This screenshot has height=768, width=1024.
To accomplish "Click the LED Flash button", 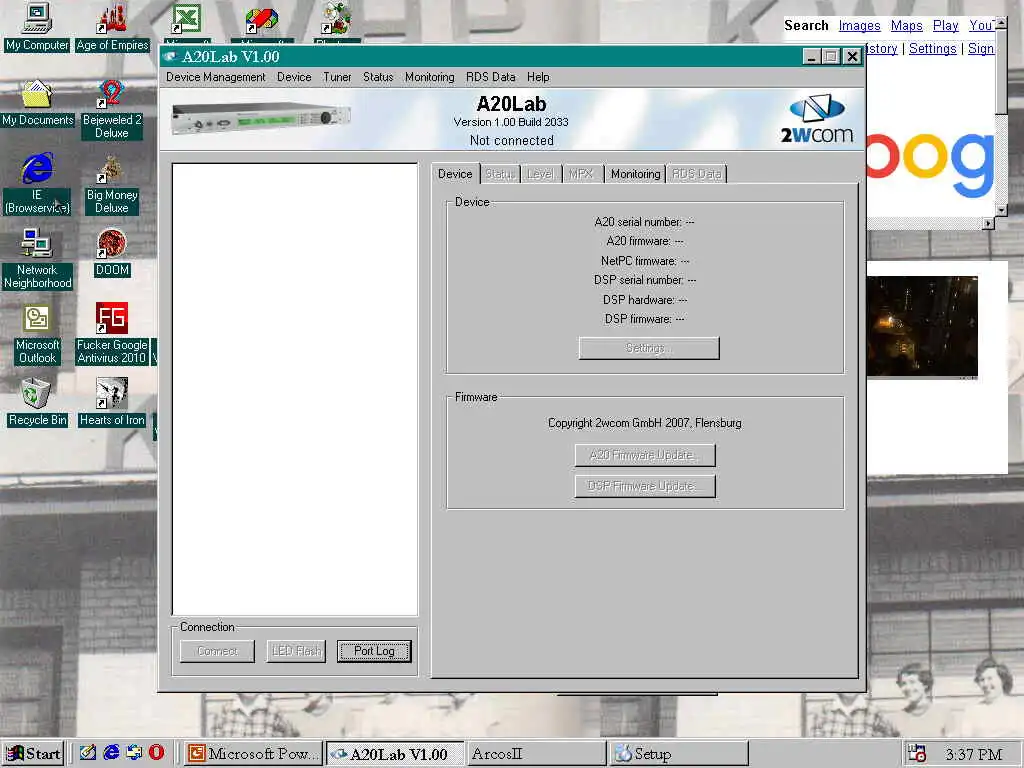I will tap(296, 651).
